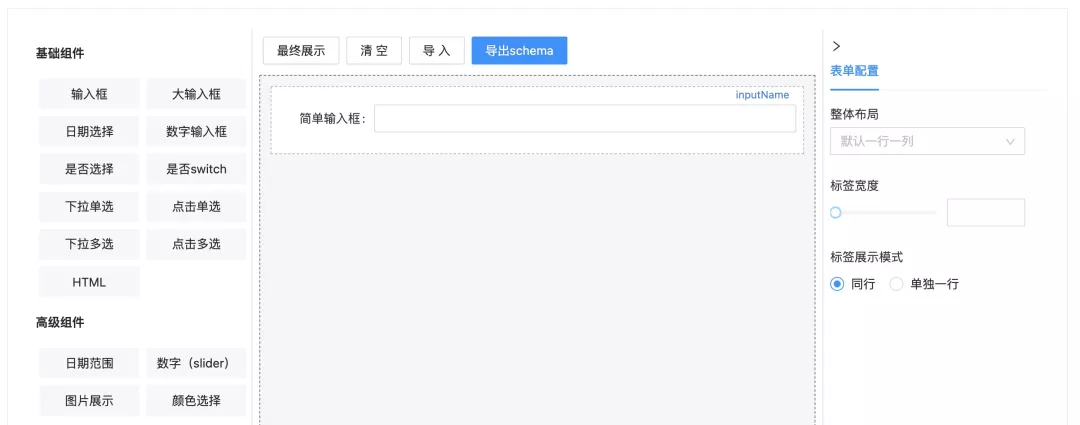The height and width of the screenshot is (425, 1080).
Task: Add the HTML component
Action: (89, 282)
